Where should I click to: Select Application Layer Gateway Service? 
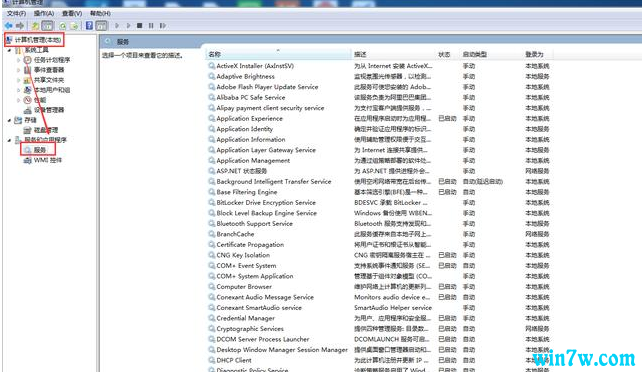(266, 150)
